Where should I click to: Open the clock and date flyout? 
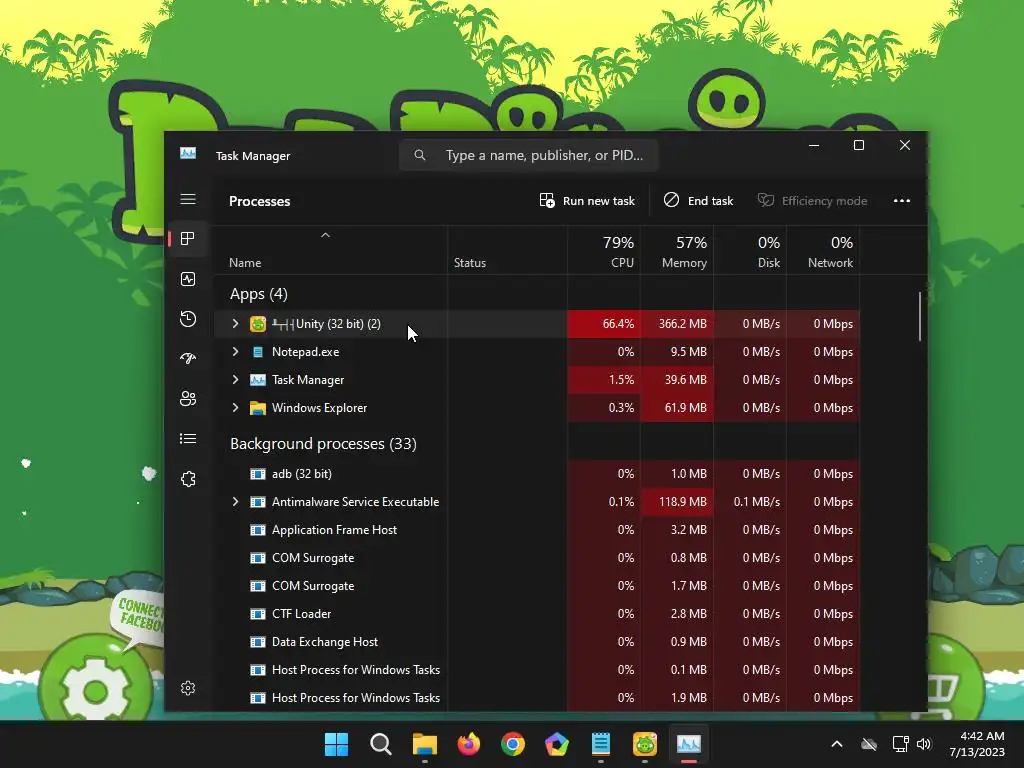pos(977,744)
